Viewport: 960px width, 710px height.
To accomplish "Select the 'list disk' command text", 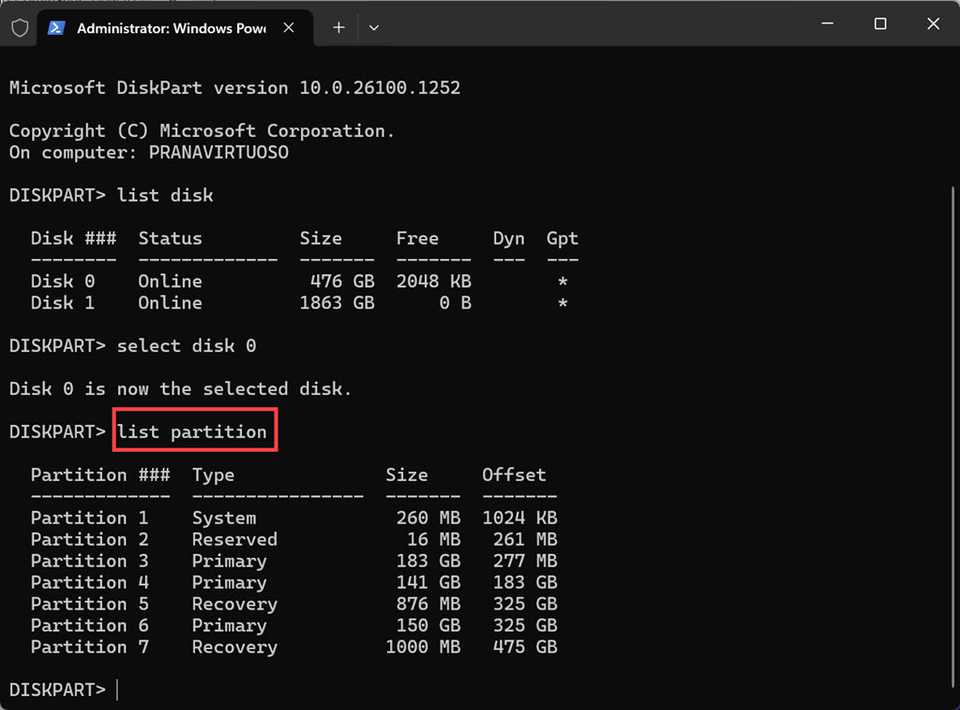I will (x=164, y=195).
